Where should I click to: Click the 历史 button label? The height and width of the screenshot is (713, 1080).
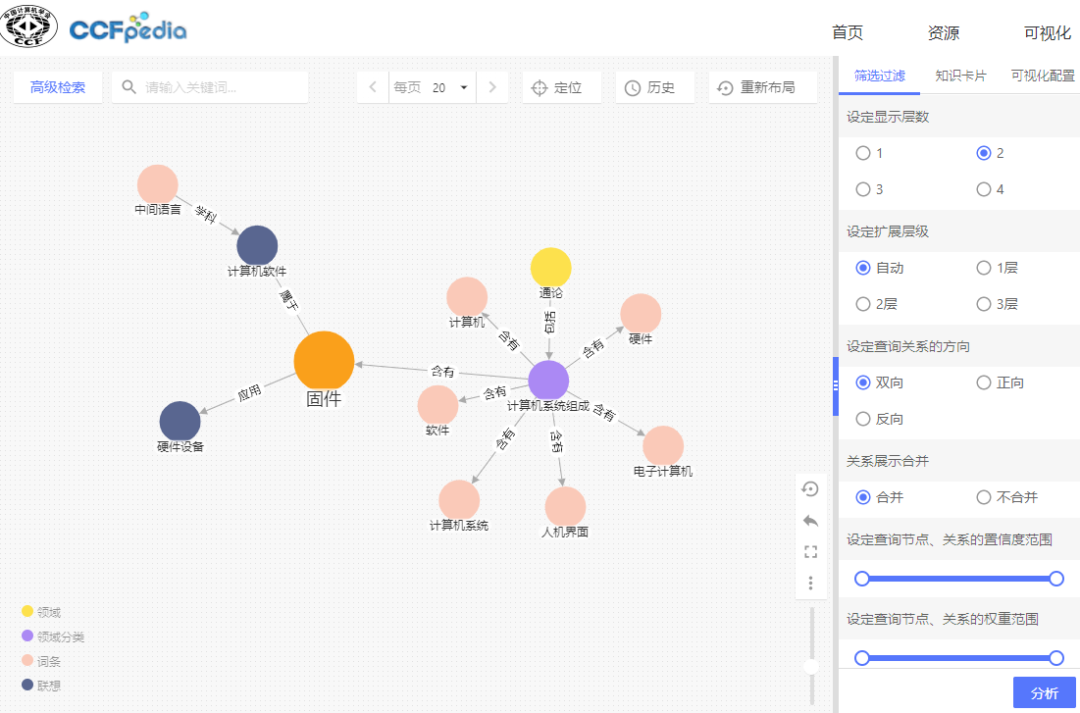[661, 87]
